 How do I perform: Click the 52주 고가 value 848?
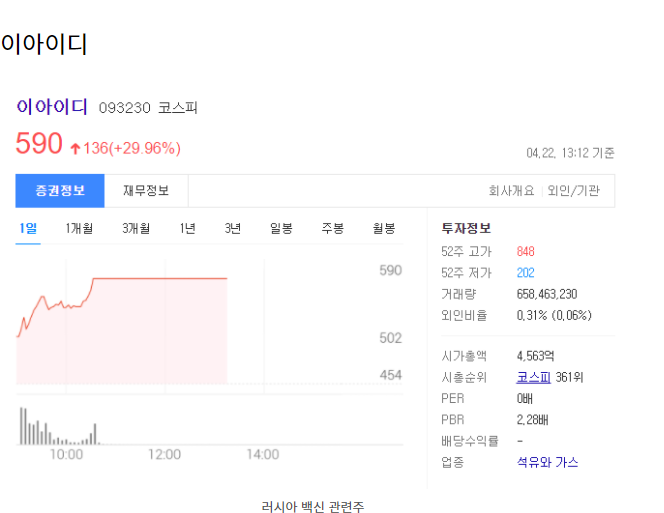(526, 252)
